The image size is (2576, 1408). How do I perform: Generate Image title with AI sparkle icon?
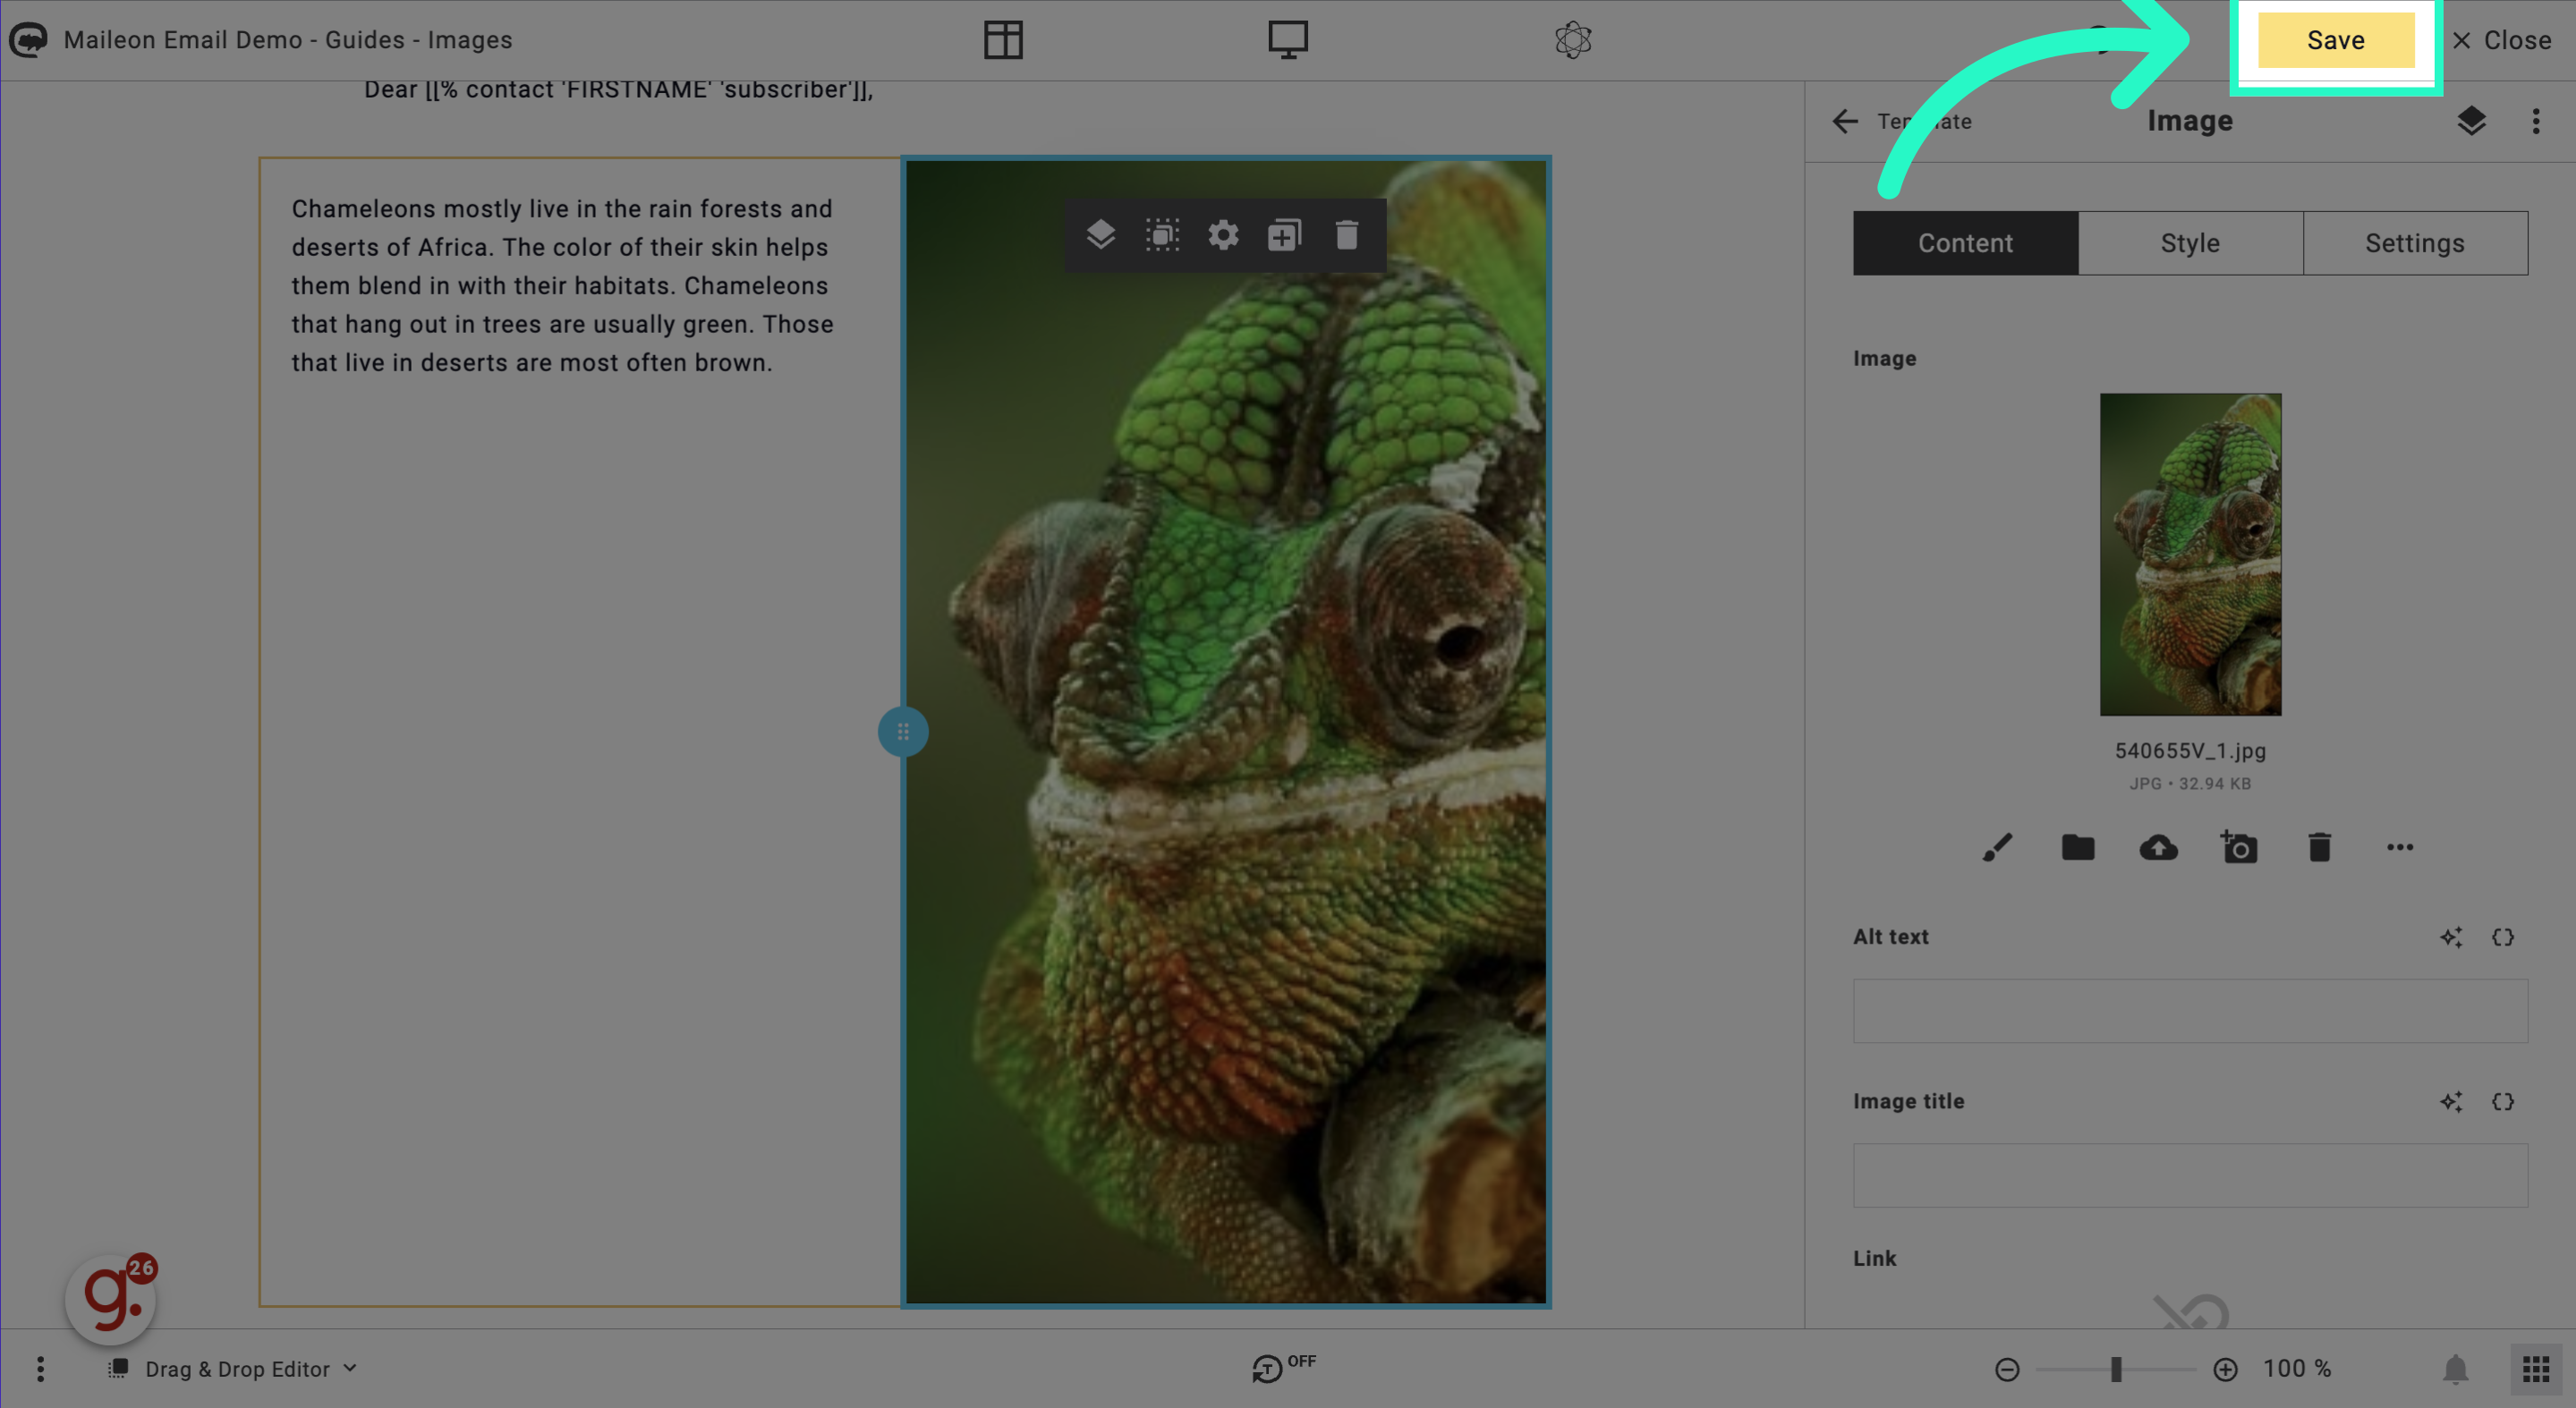[x=2450, y=1101]
